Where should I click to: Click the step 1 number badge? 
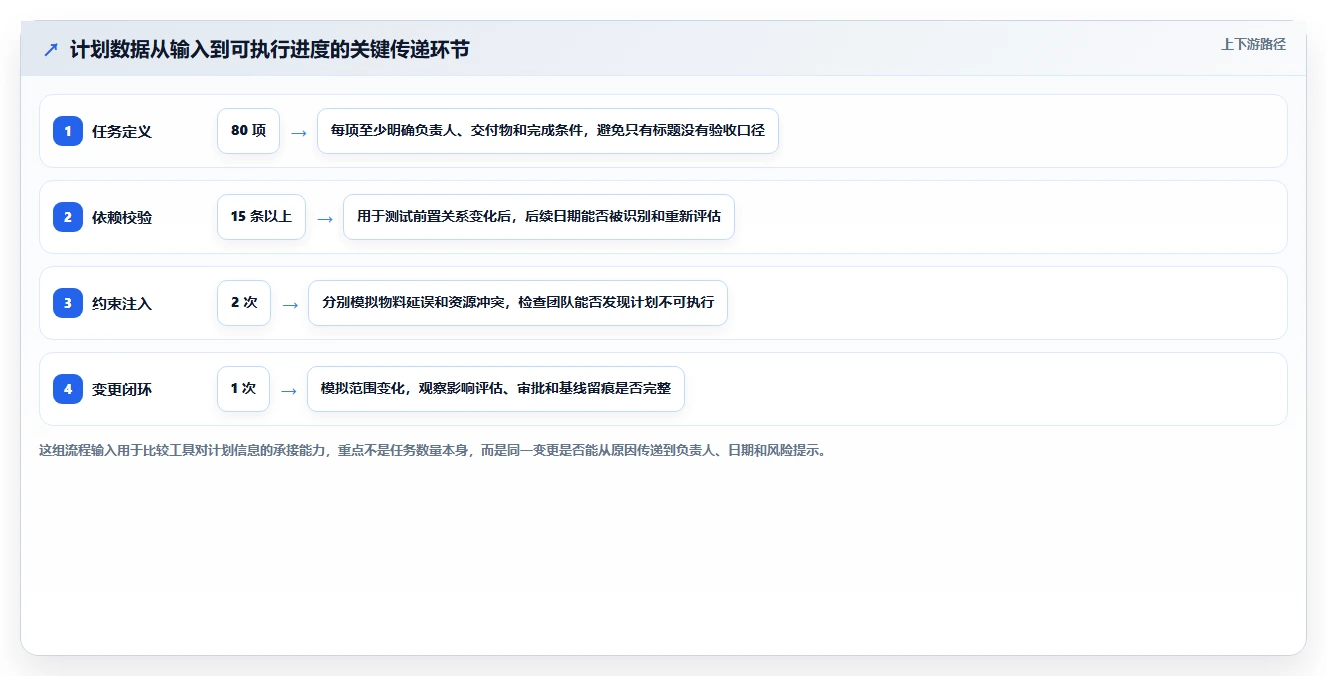tap(68, 131)
